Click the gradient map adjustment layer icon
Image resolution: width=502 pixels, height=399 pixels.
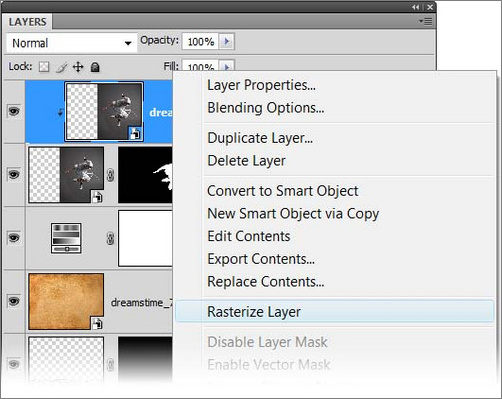point(66,238)
